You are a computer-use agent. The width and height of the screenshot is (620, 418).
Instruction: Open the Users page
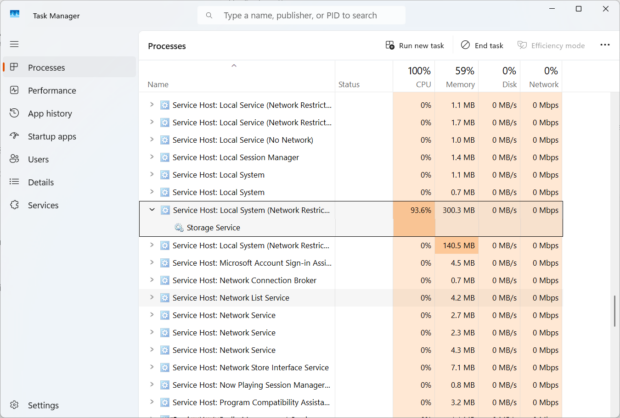tap(69, 159)
